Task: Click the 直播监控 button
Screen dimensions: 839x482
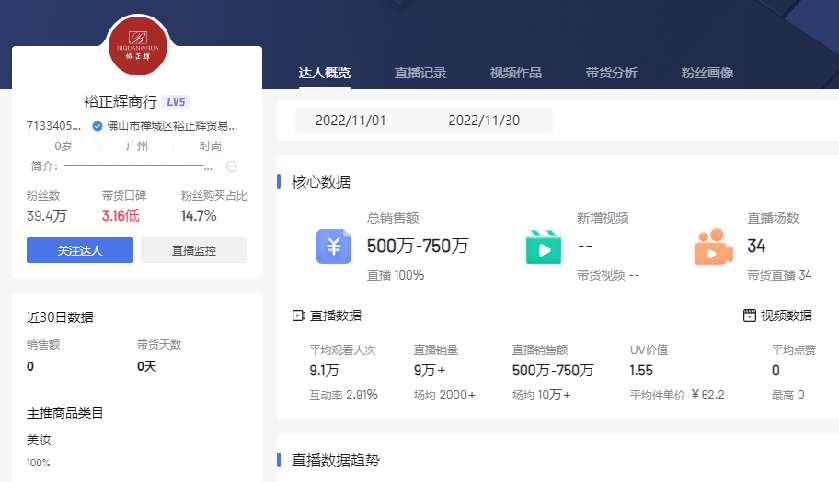Action: [x=194, y=250]
